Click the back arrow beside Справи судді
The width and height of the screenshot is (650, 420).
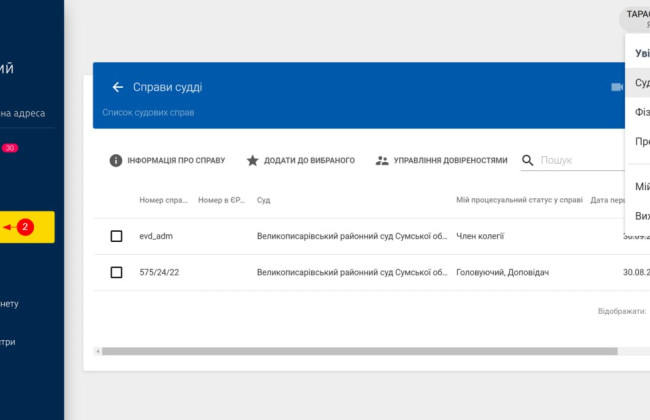coord(118,87)
